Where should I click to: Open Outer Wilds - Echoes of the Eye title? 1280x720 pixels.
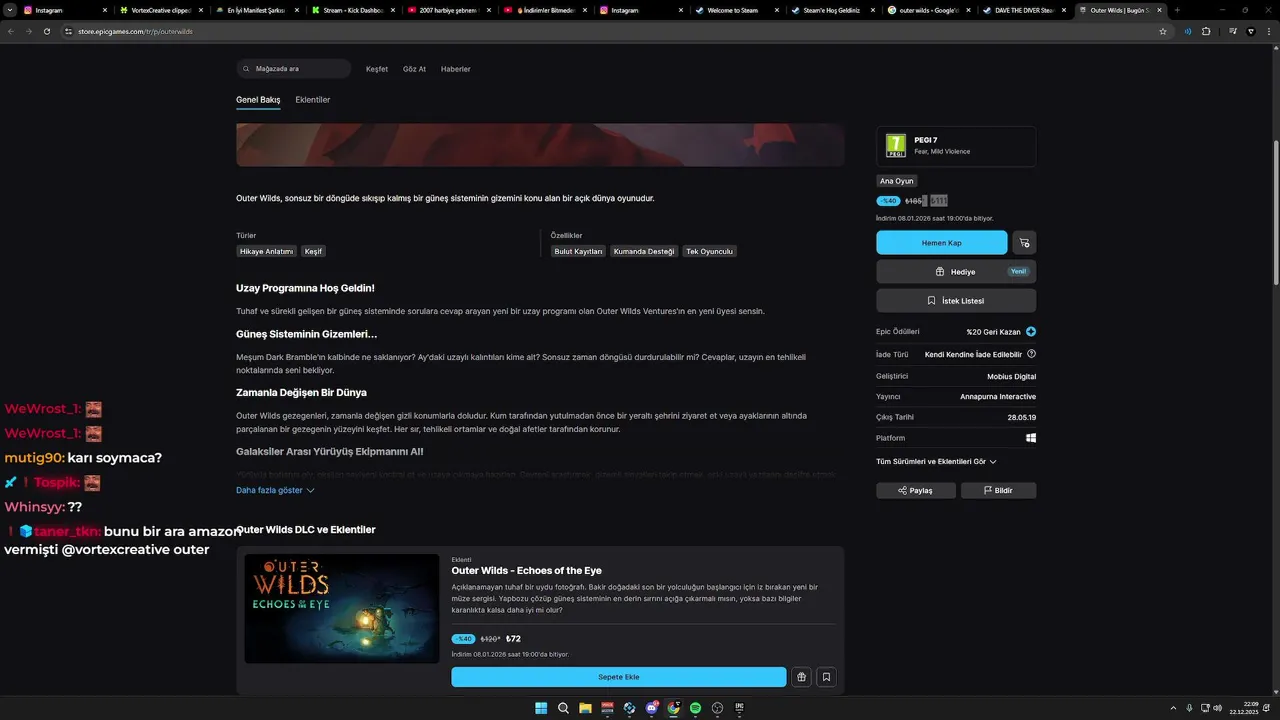(x=527, y=571)
